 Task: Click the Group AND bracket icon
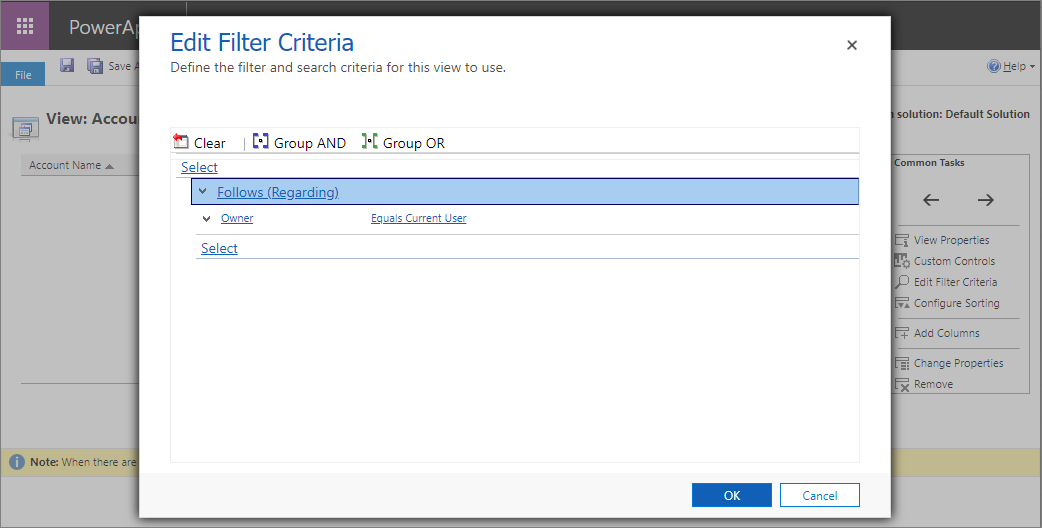(x=260, y=141)
